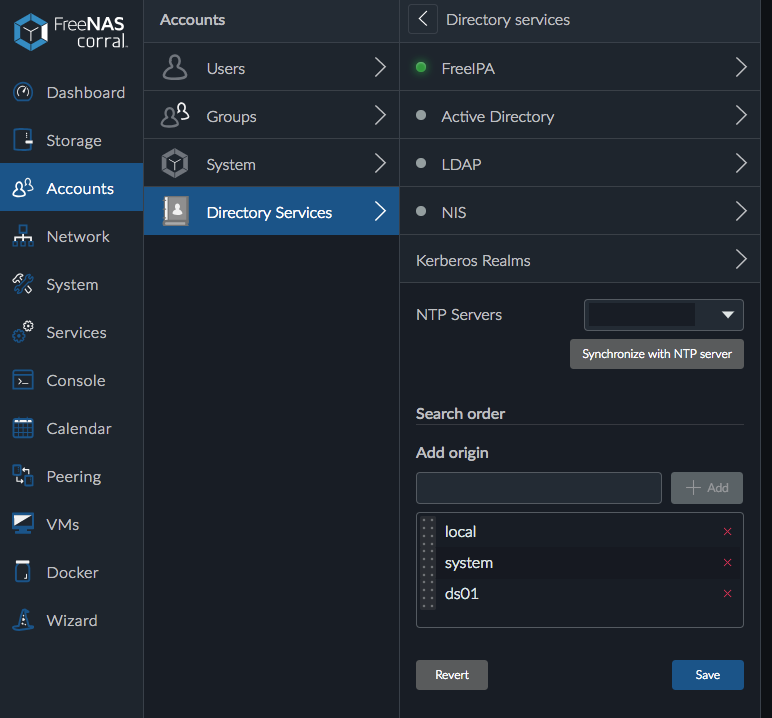Save the directory services settings
The height and width of the screenshot is (718, 772).
coord(708,675)
